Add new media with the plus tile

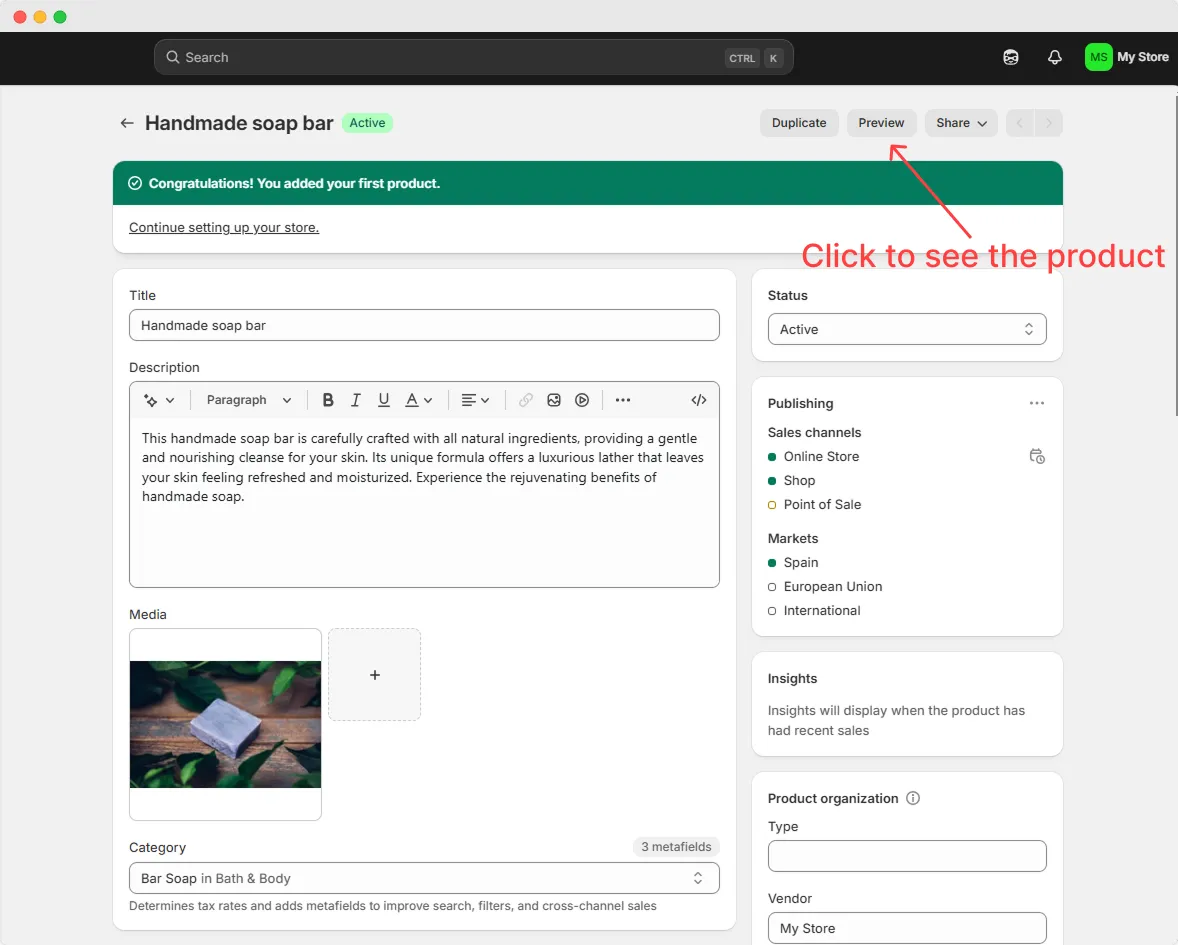[x=374, y=674]
